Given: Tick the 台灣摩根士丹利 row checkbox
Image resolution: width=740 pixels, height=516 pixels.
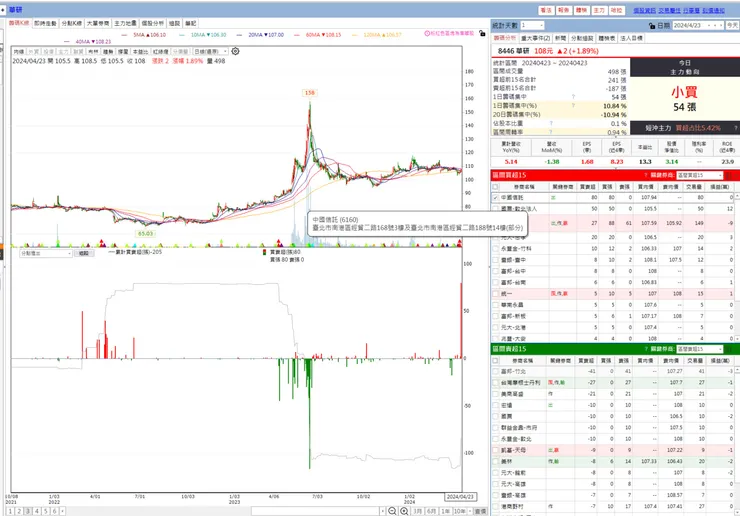Looking at the screenshot, I should click(x=496, y=382).
